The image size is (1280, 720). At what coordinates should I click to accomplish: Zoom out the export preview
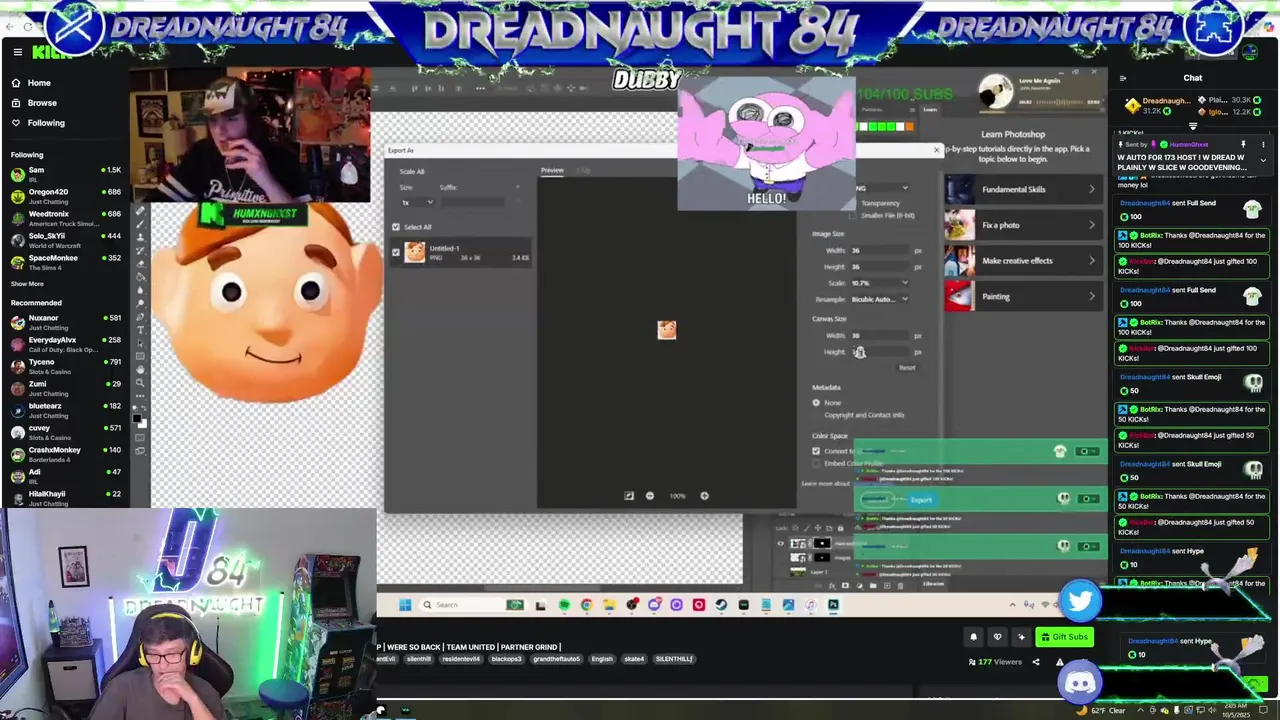point(650,496)
